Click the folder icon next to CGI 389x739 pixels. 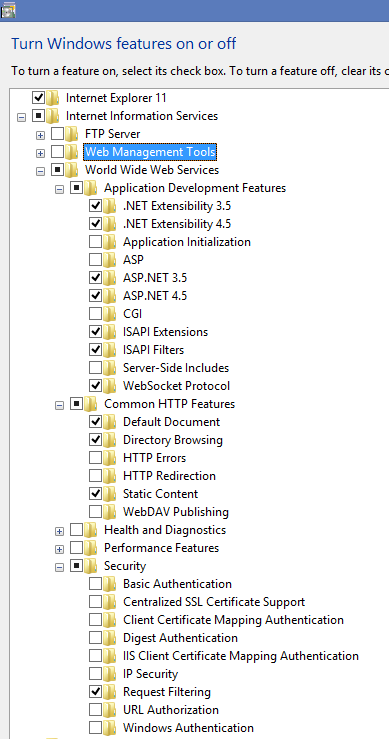pos(110,314)
